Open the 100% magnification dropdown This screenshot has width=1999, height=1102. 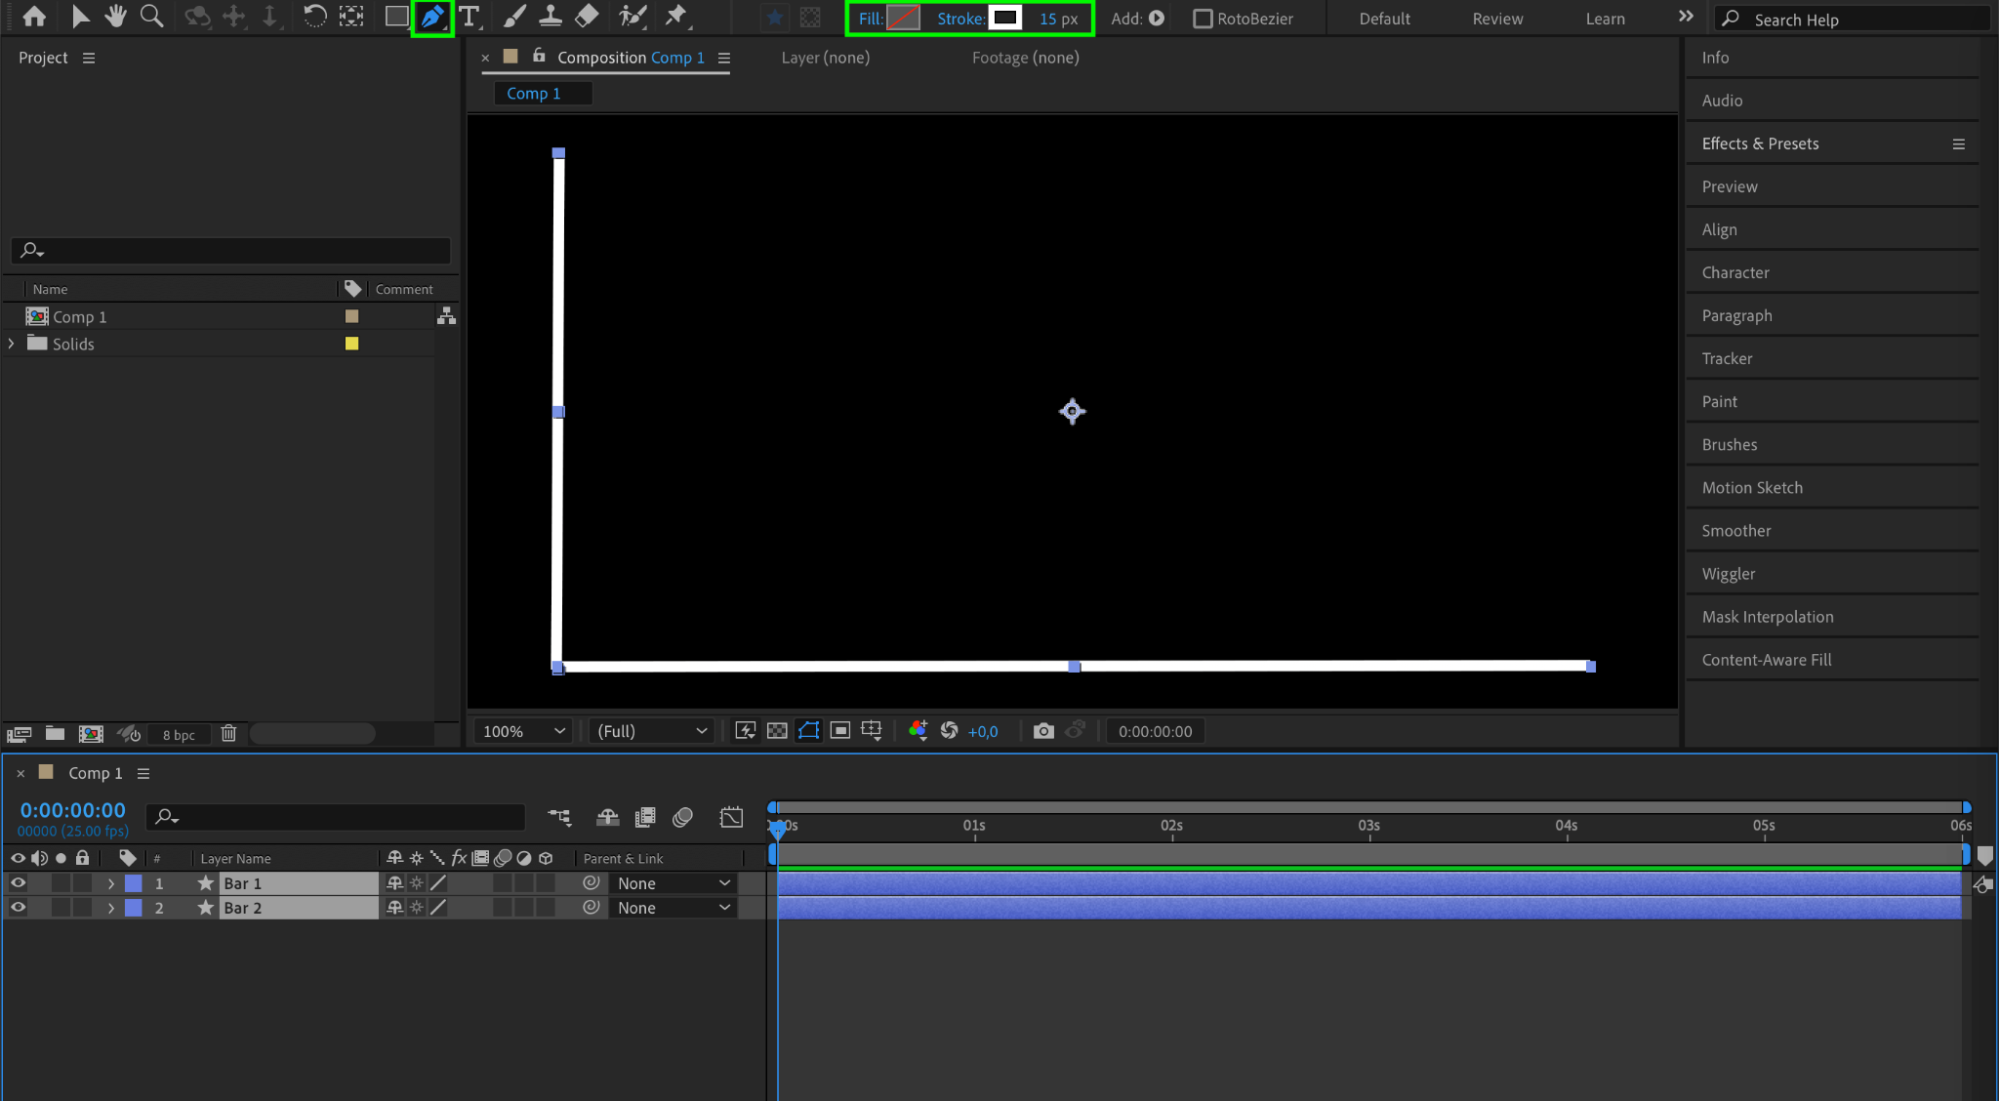pyautogui.click(x=524, y=731)
